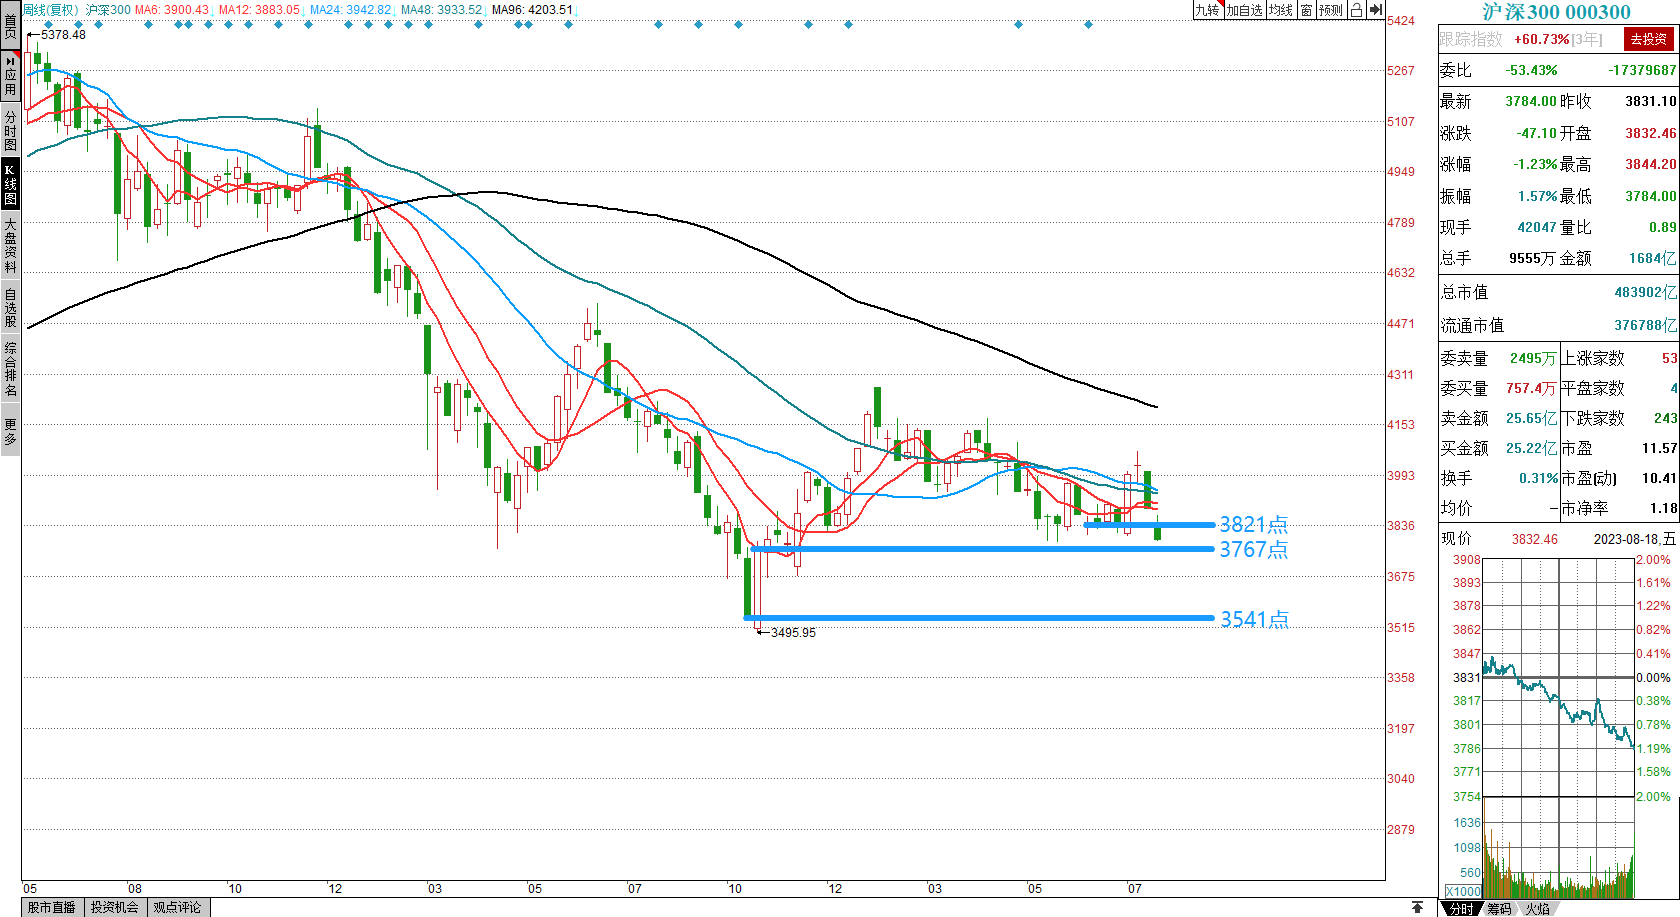Click the X1000 volume scale box
This screenshot has height=917, width=1680.
point(1463,891)
